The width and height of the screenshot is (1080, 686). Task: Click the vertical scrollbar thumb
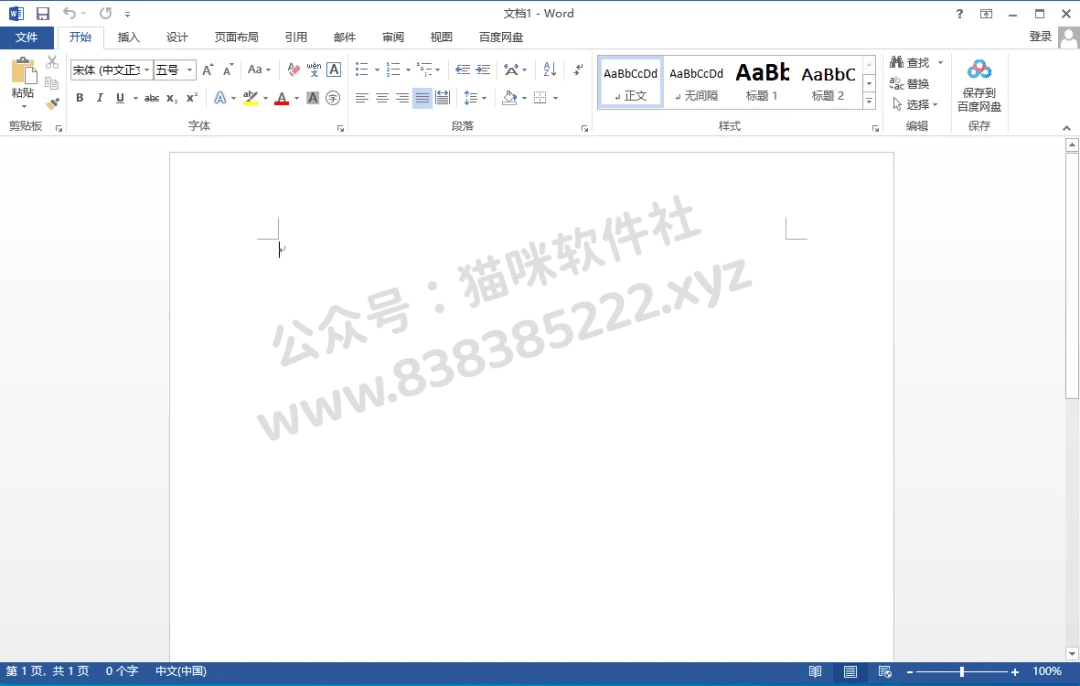tap(1071, 276)
